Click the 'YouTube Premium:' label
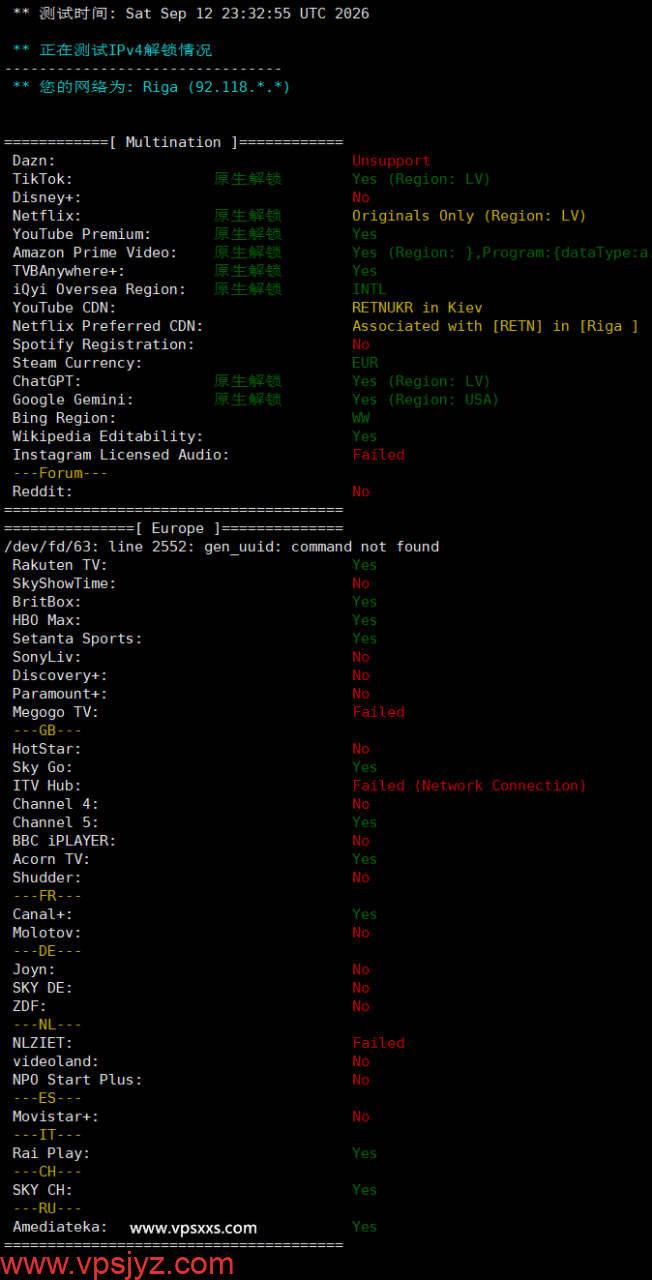652x1280 pixels. click(82, 234)
